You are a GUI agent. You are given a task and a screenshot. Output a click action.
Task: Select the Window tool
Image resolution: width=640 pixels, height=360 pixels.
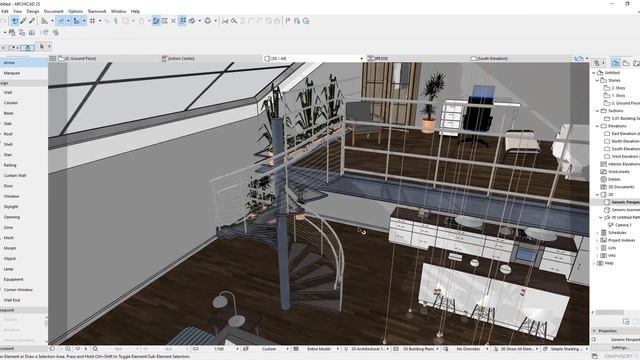(11, 196)
